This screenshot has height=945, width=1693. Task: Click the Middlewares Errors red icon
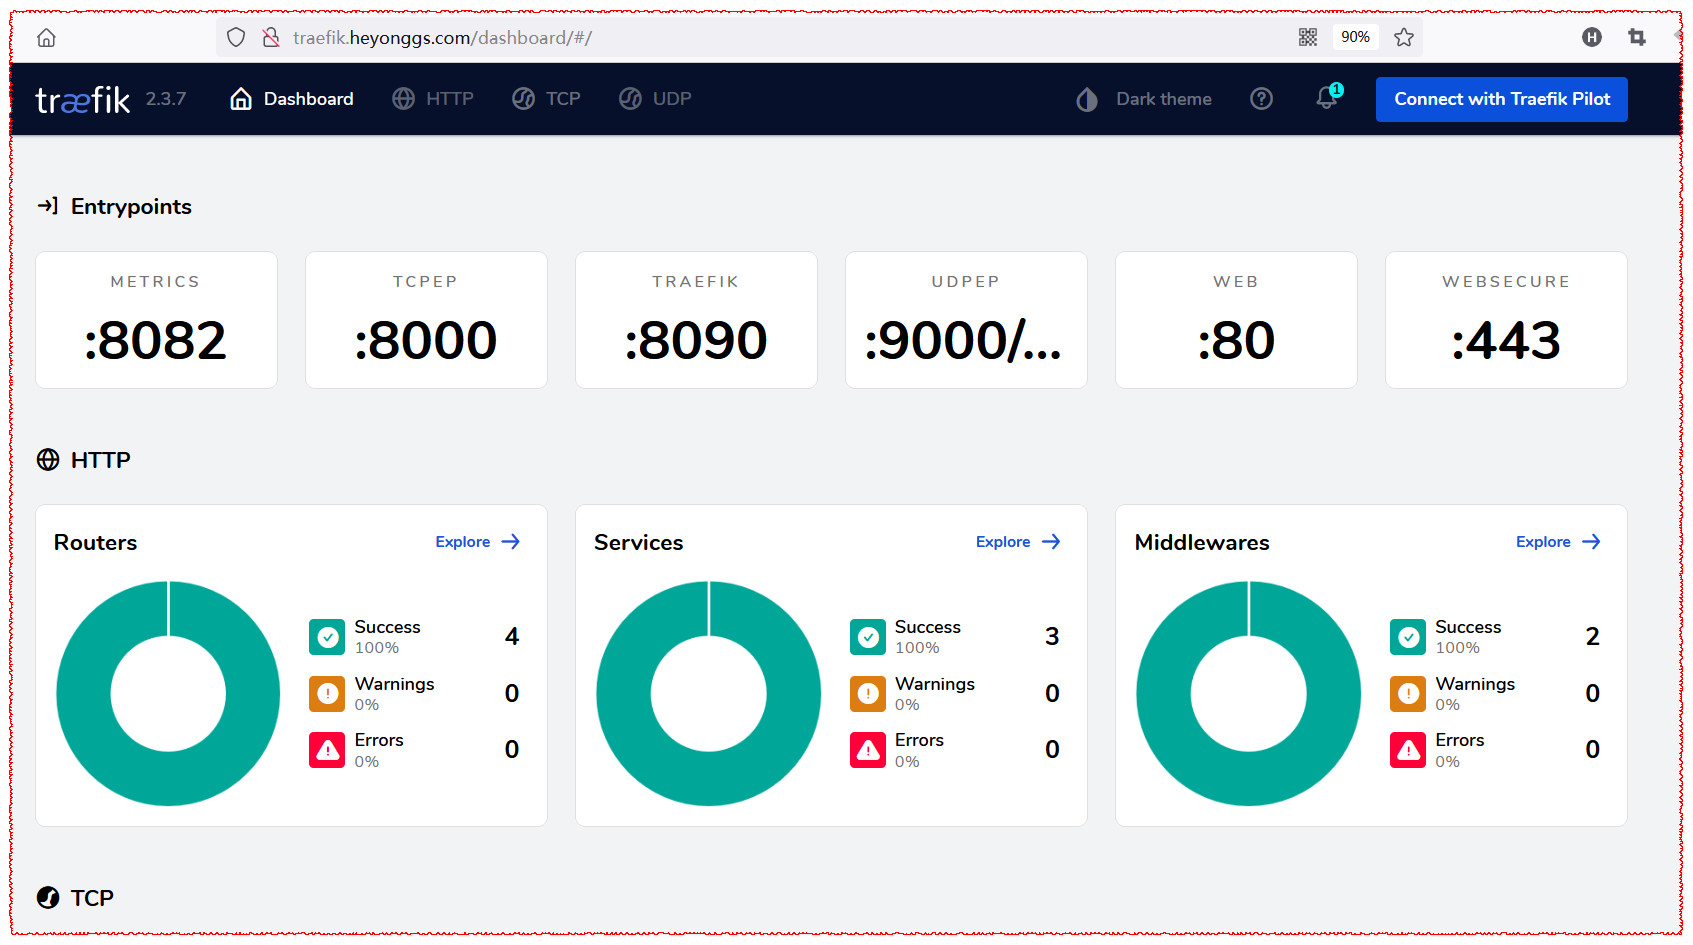pyautogui.click(x=1408, y=750)
